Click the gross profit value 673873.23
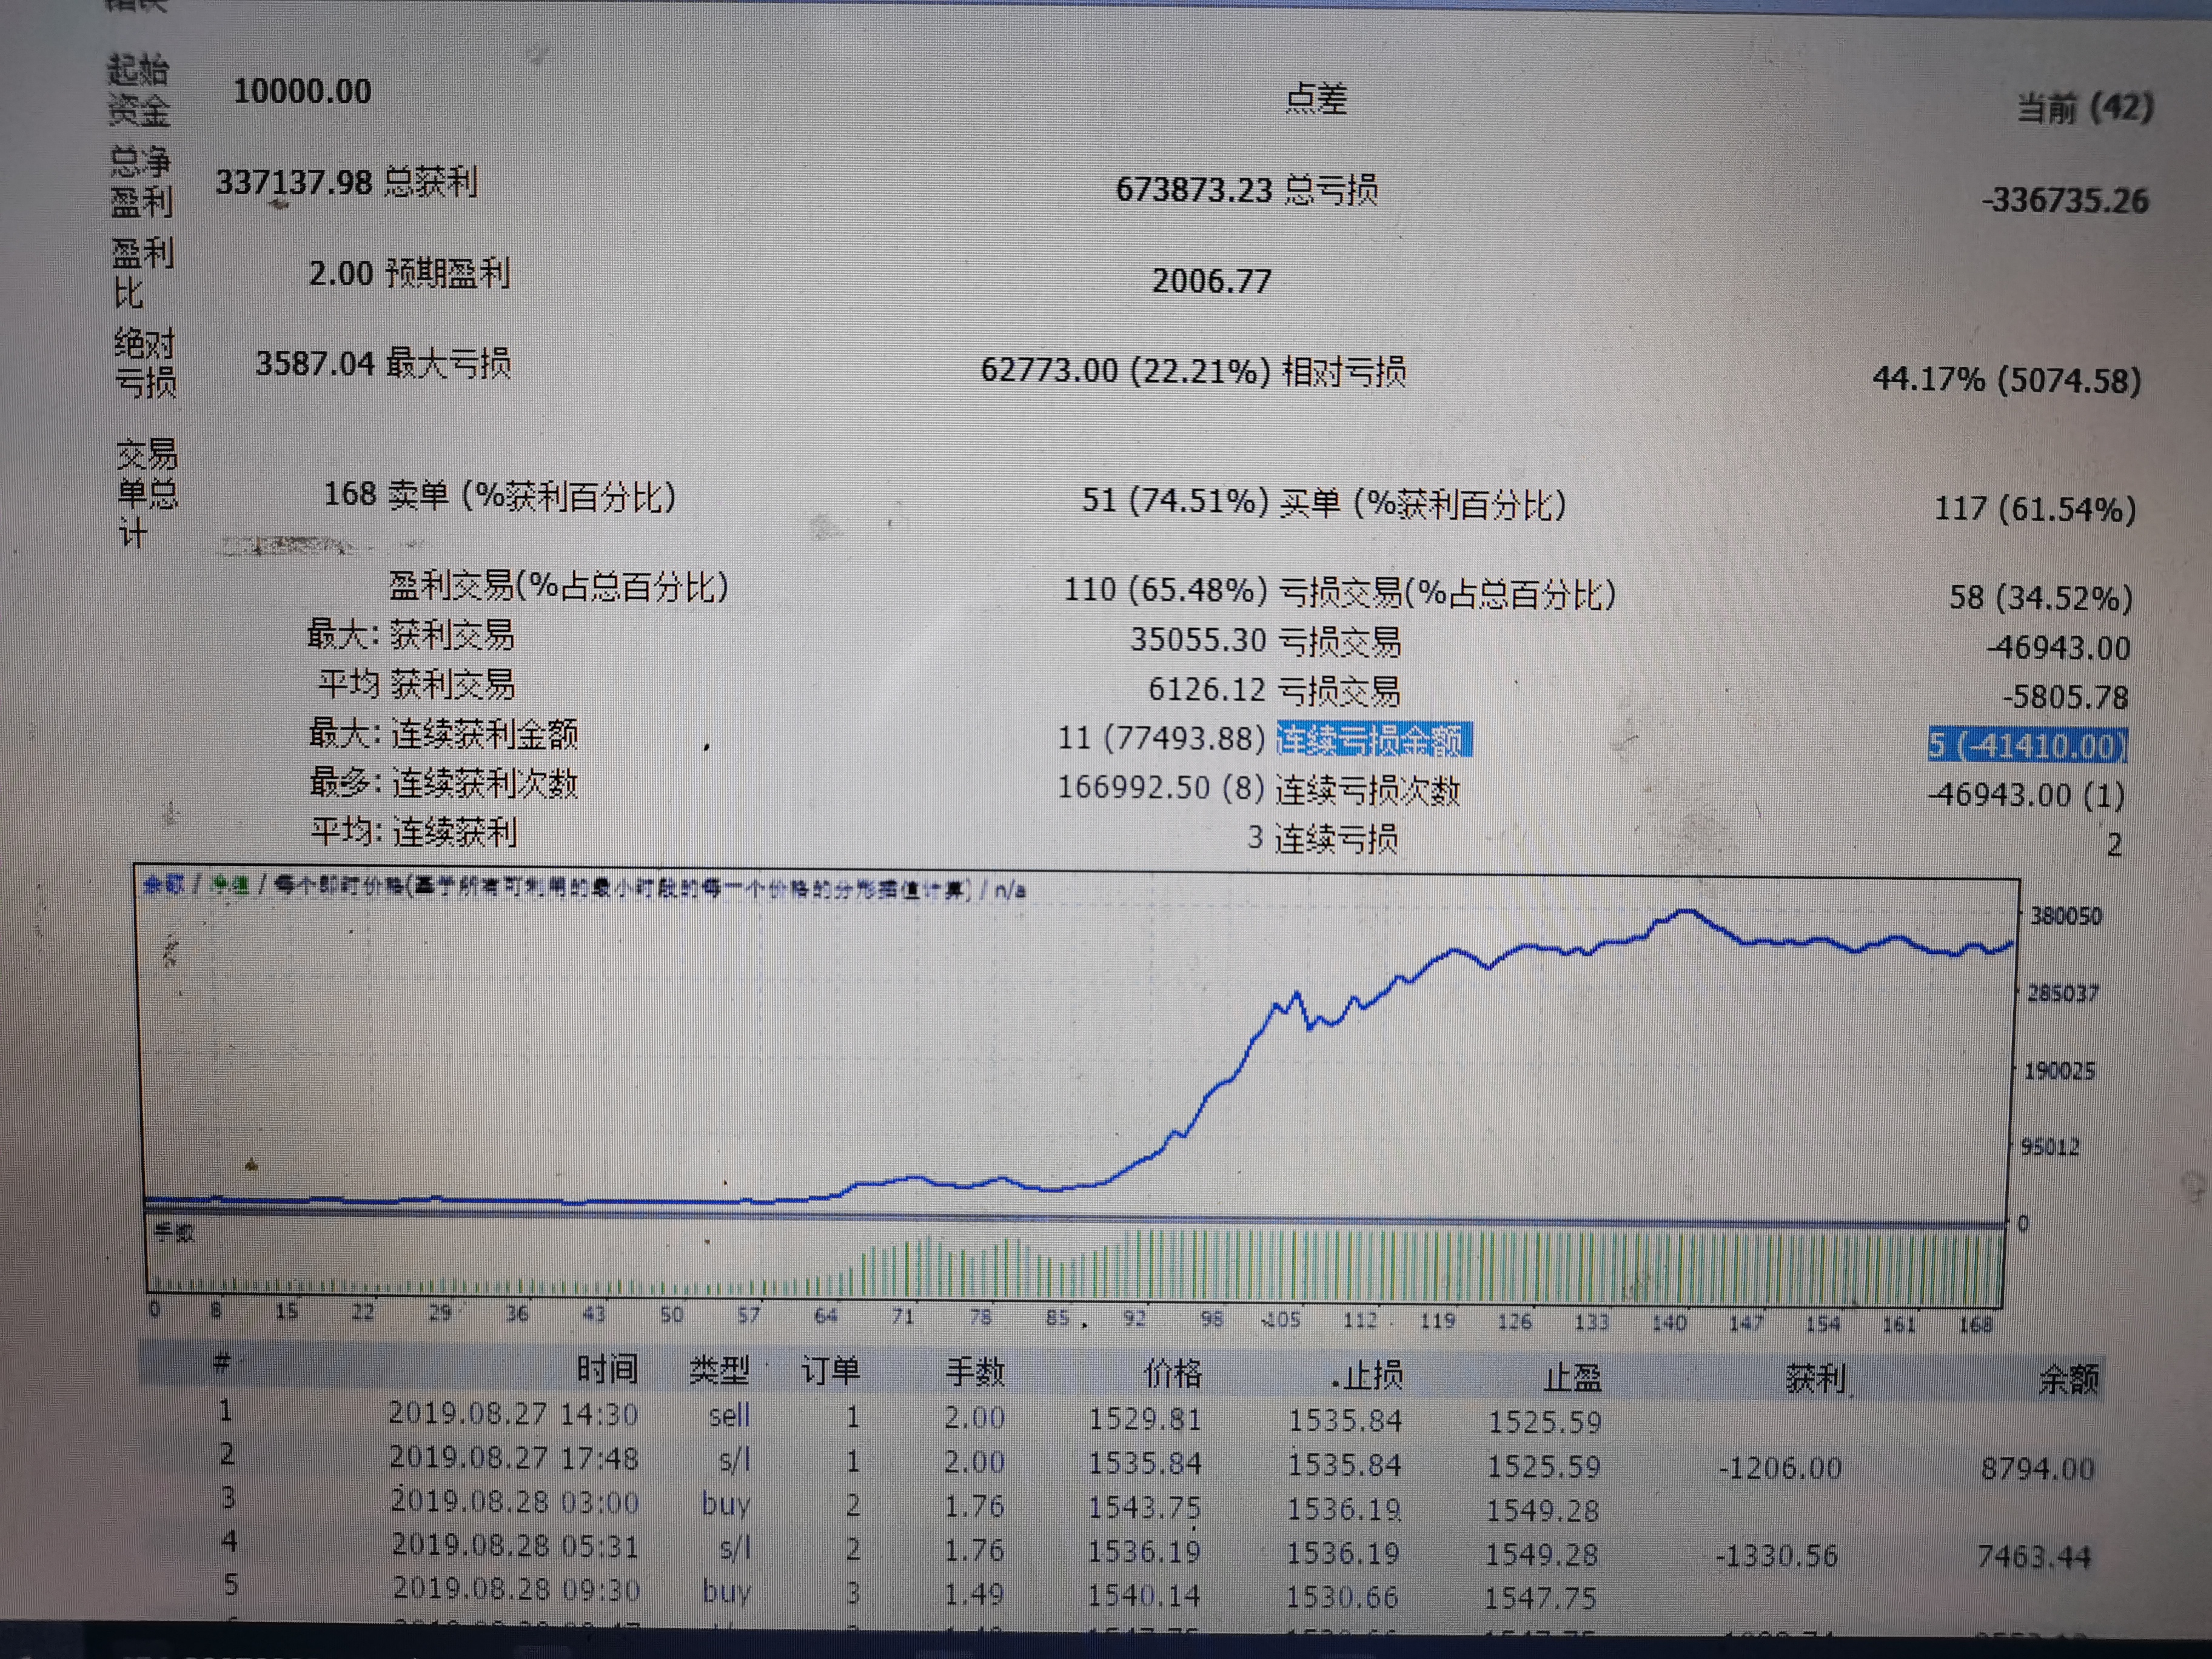The width and height of the screenshot is (2212, 1659). (1194, 189)
